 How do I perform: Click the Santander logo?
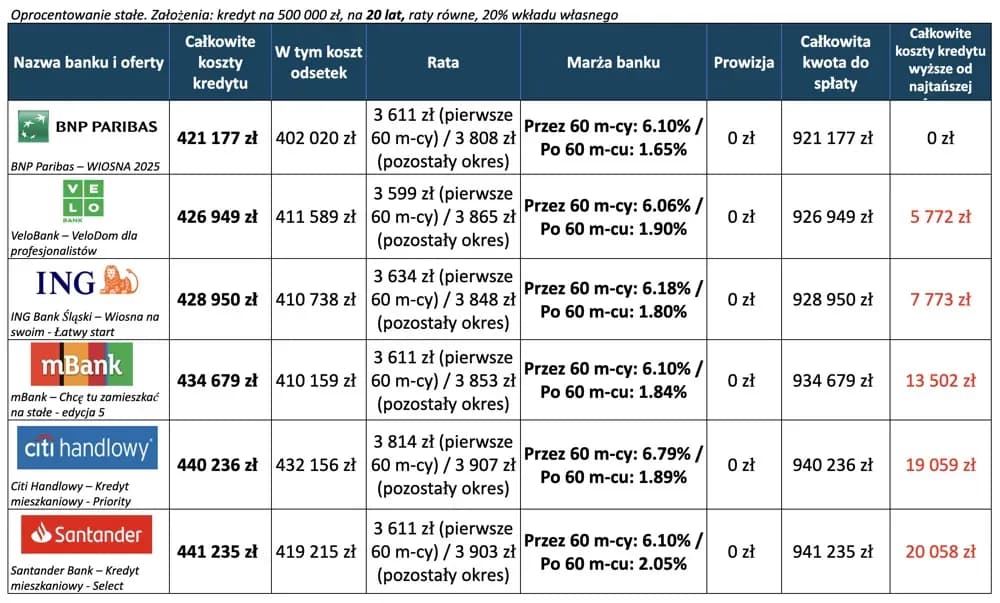point(88,534)
